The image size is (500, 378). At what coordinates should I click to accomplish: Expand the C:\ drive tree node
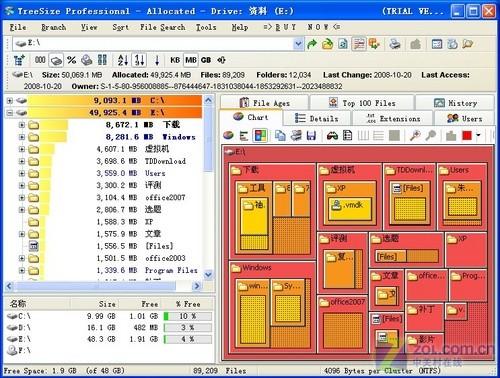[x=10, y=100]
